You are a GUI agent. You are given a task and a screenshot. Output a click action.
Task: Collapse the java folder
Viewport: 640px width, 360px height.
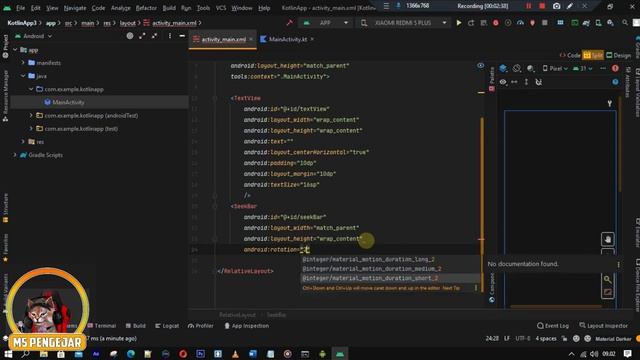[23, 76]
